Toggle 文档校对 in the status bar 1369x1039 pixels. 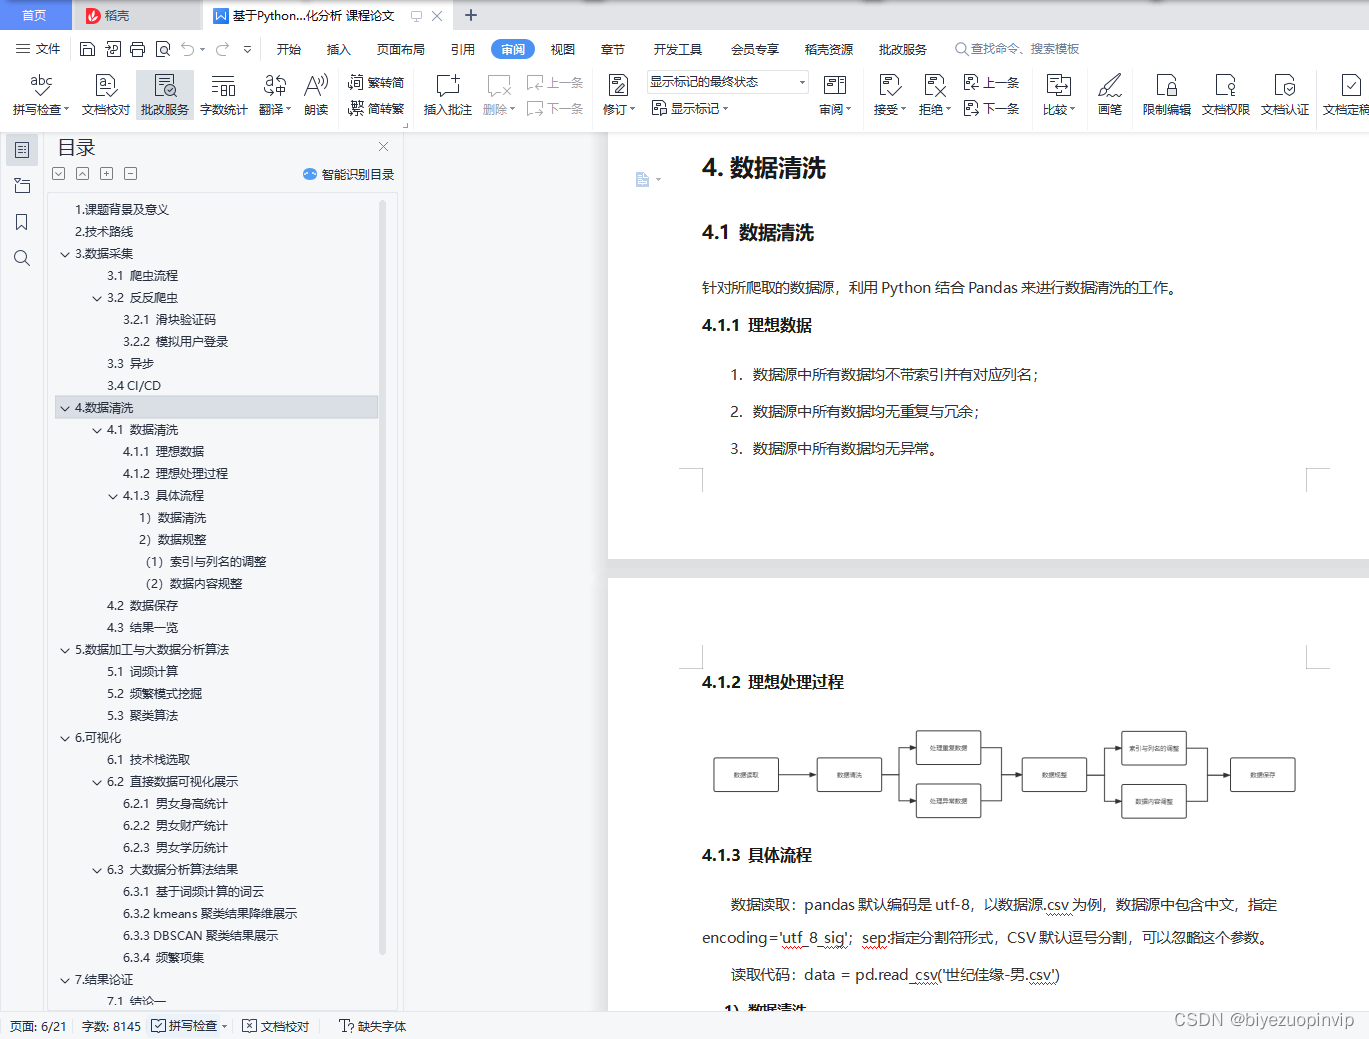pyautogui.click(x=276, y=1026)
